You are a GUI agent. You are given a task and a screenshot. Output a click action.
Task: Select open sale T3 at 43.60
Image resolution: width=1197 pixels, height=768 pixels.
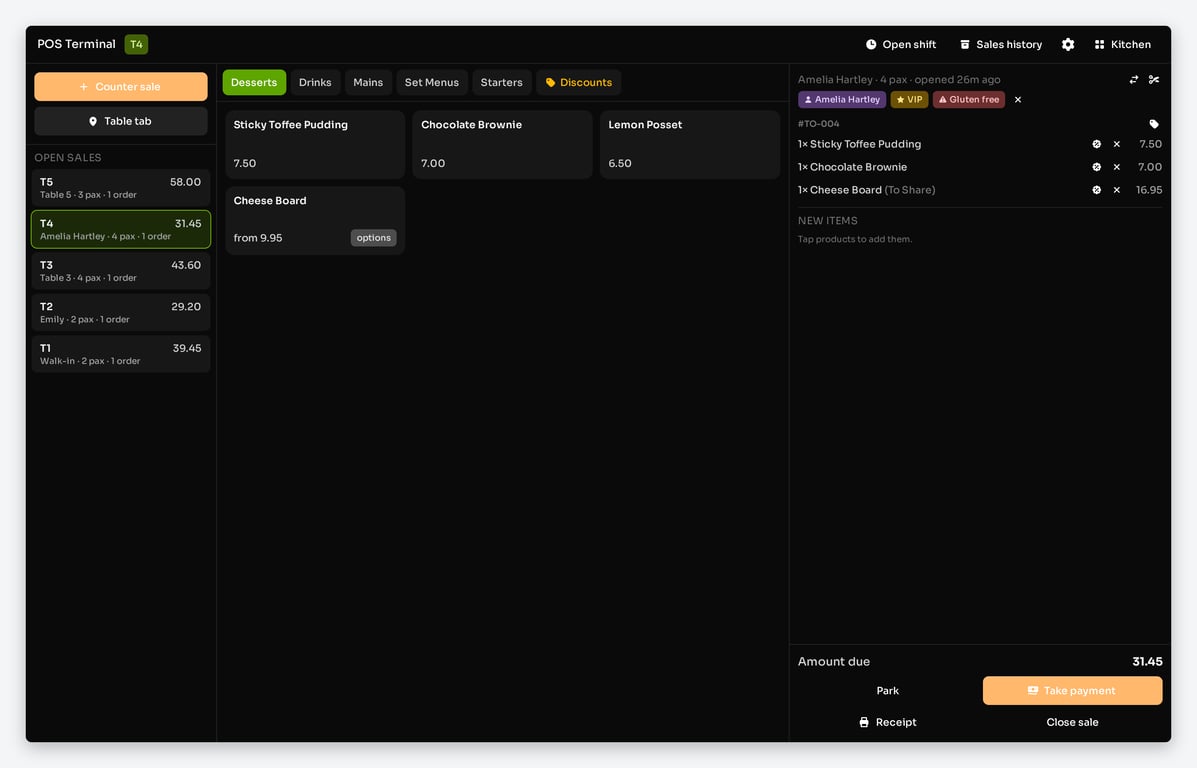121,271
